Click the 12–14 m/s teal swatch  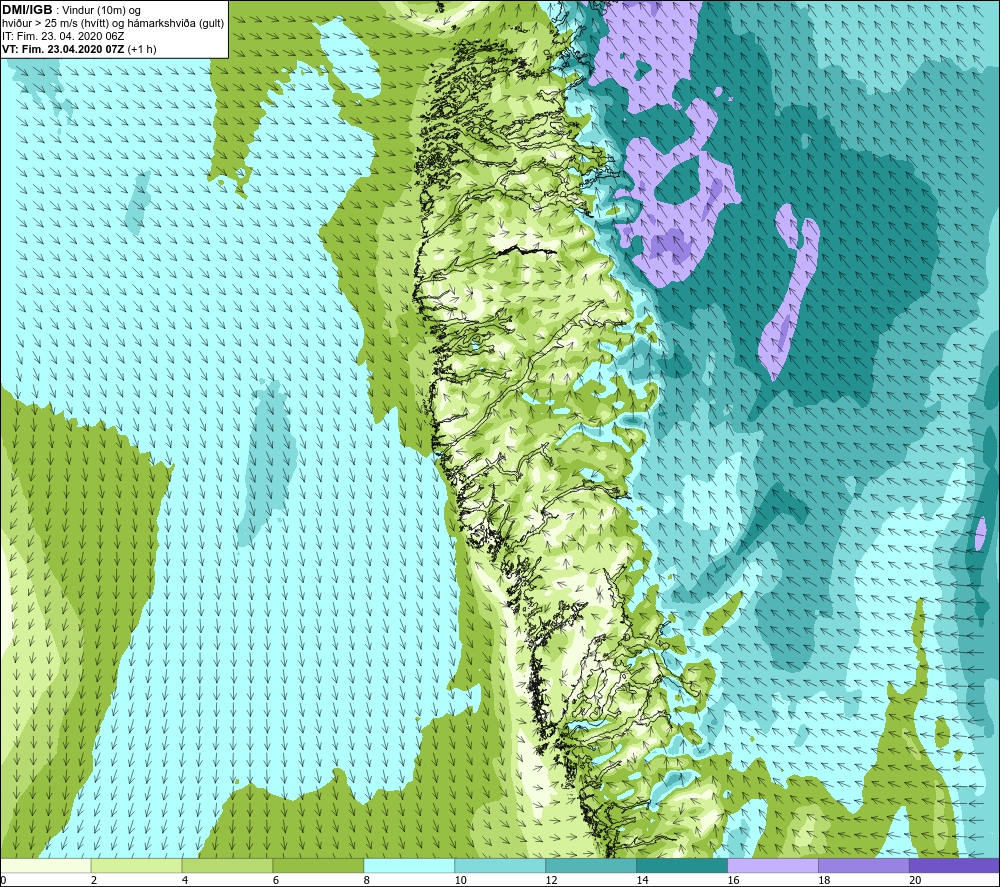(591, 865)
